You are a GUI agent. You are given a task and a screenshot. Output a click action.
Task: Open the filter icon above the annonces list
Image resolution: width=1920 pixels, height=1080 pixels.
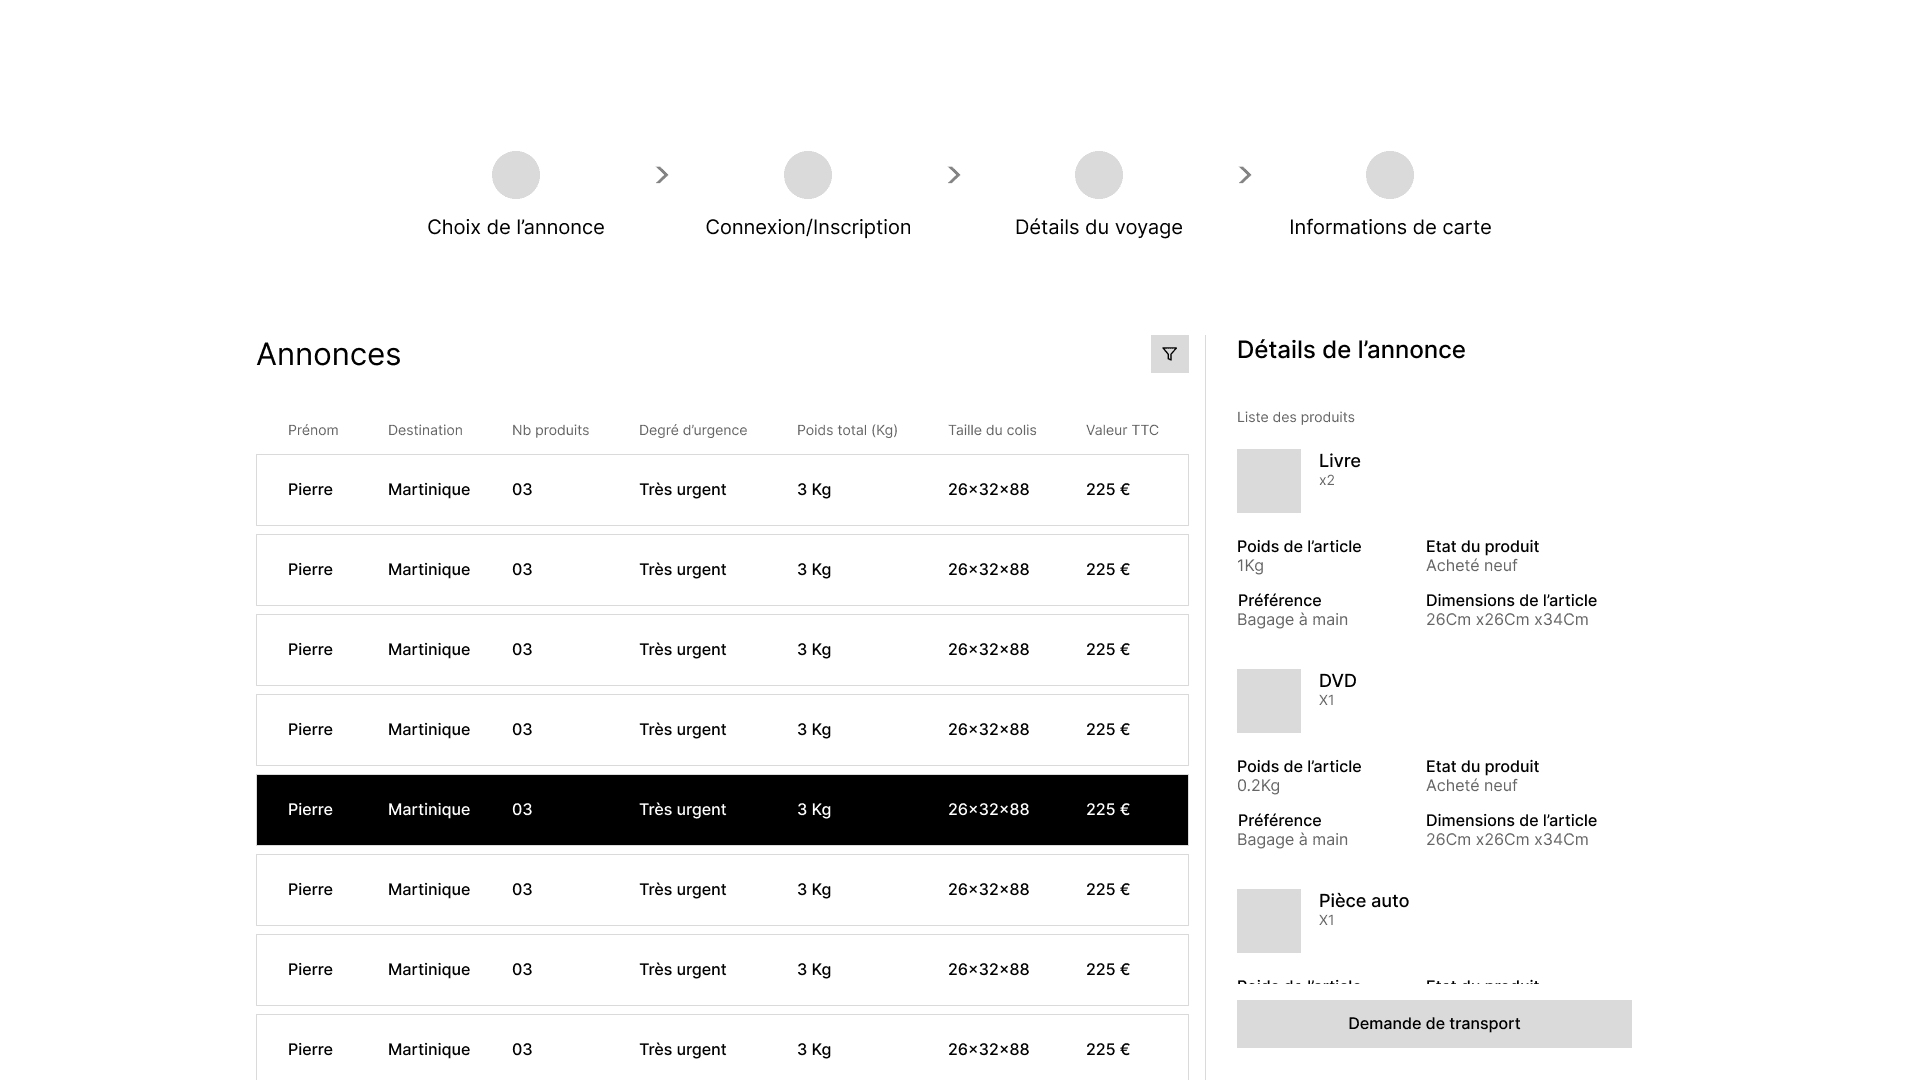[x=1169, y=354]
